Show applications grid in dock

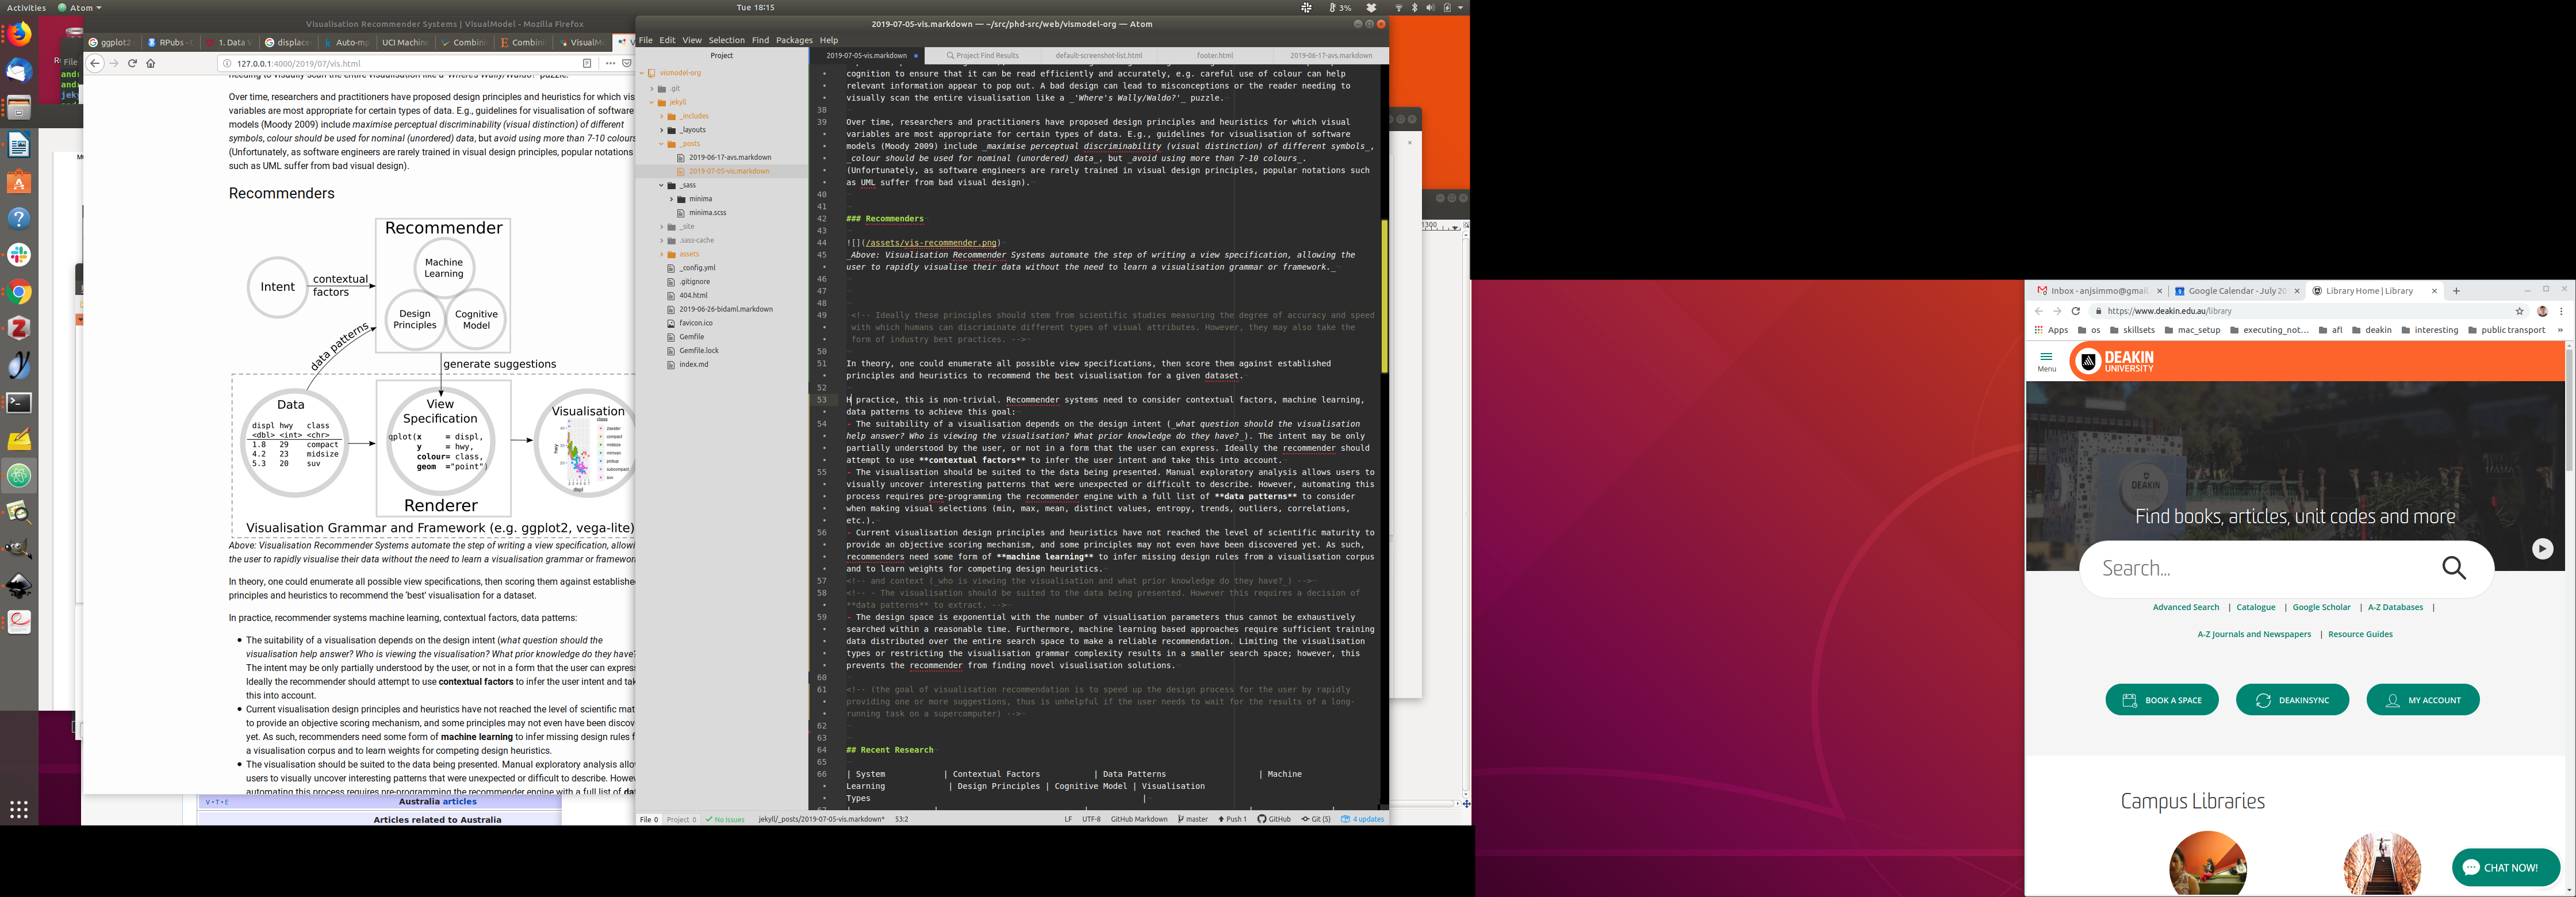pos(19,809)
